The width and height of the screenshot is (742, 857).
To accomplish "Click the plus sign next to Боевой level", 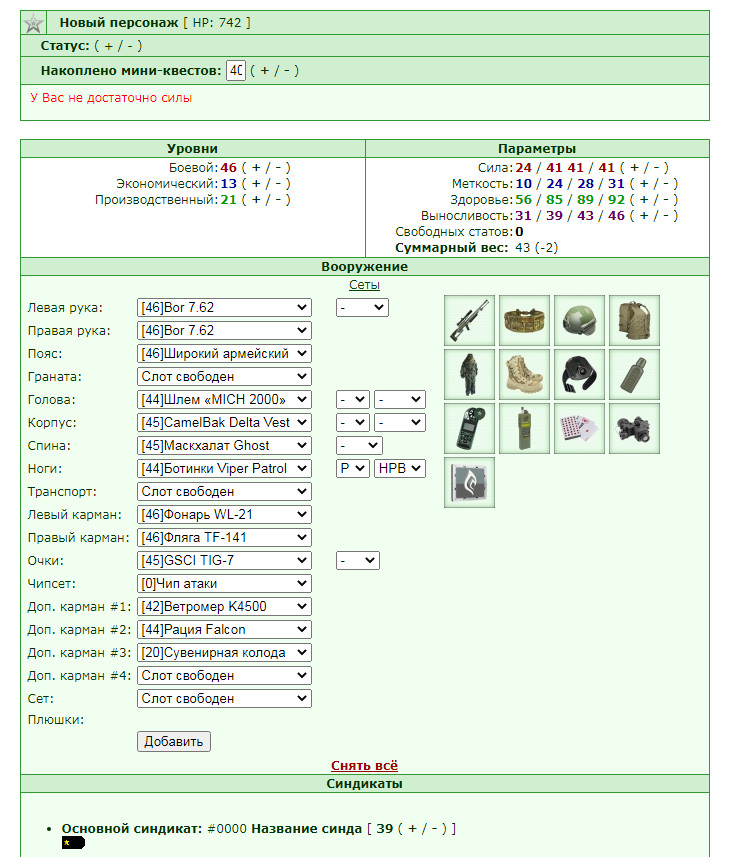I will click(x=256, y=168).
